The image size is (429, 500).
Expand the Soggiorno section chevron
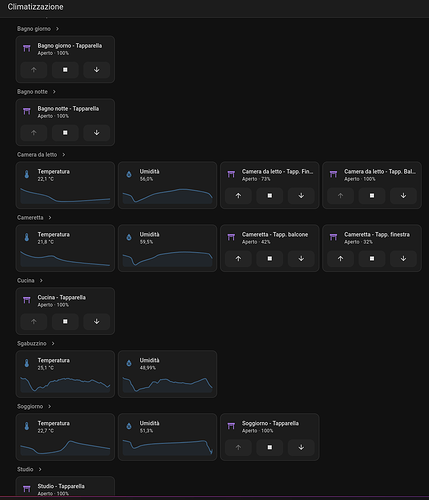(50, 406)
